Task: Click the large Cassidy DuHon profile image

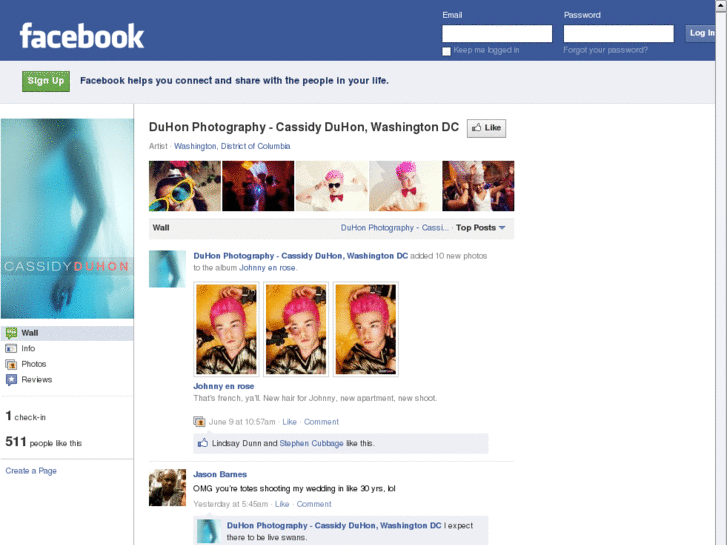Action: [x=67, y=218]
